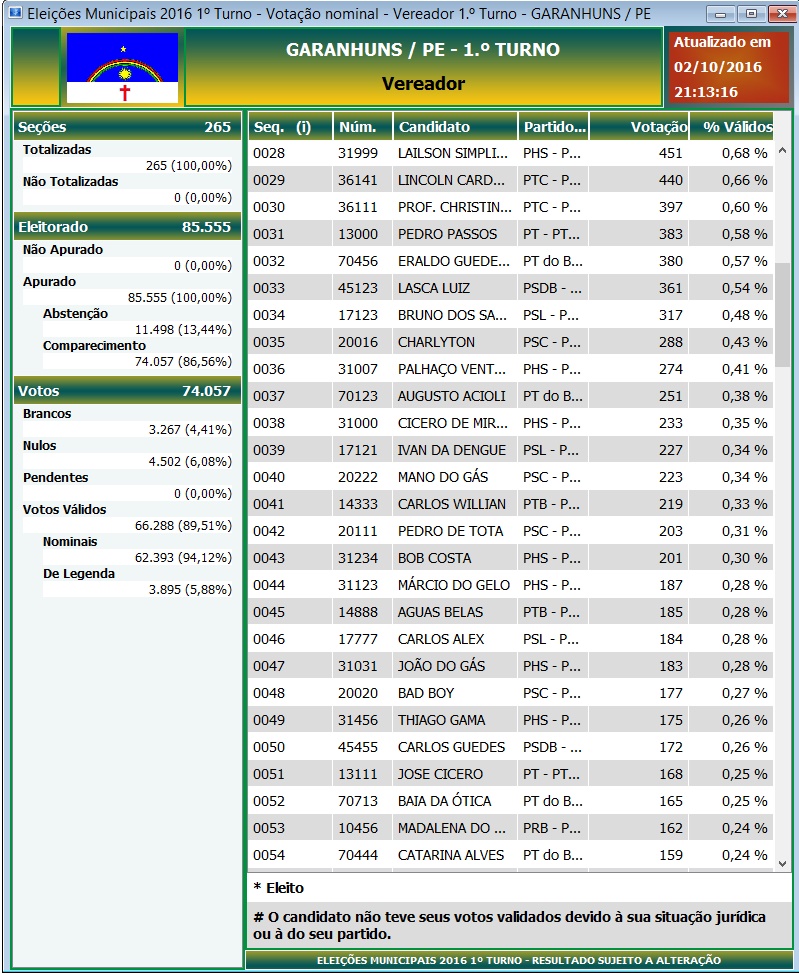Screen dimensions: 799x974
Task: Minimize the Eleições Municipais window
Action: point(720,14)
